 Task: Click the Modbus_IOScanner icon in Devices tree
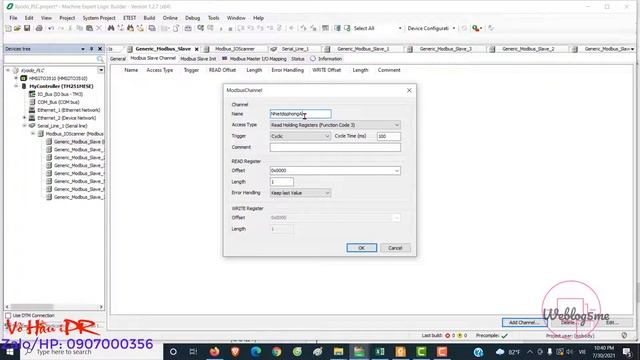(40, 133)
